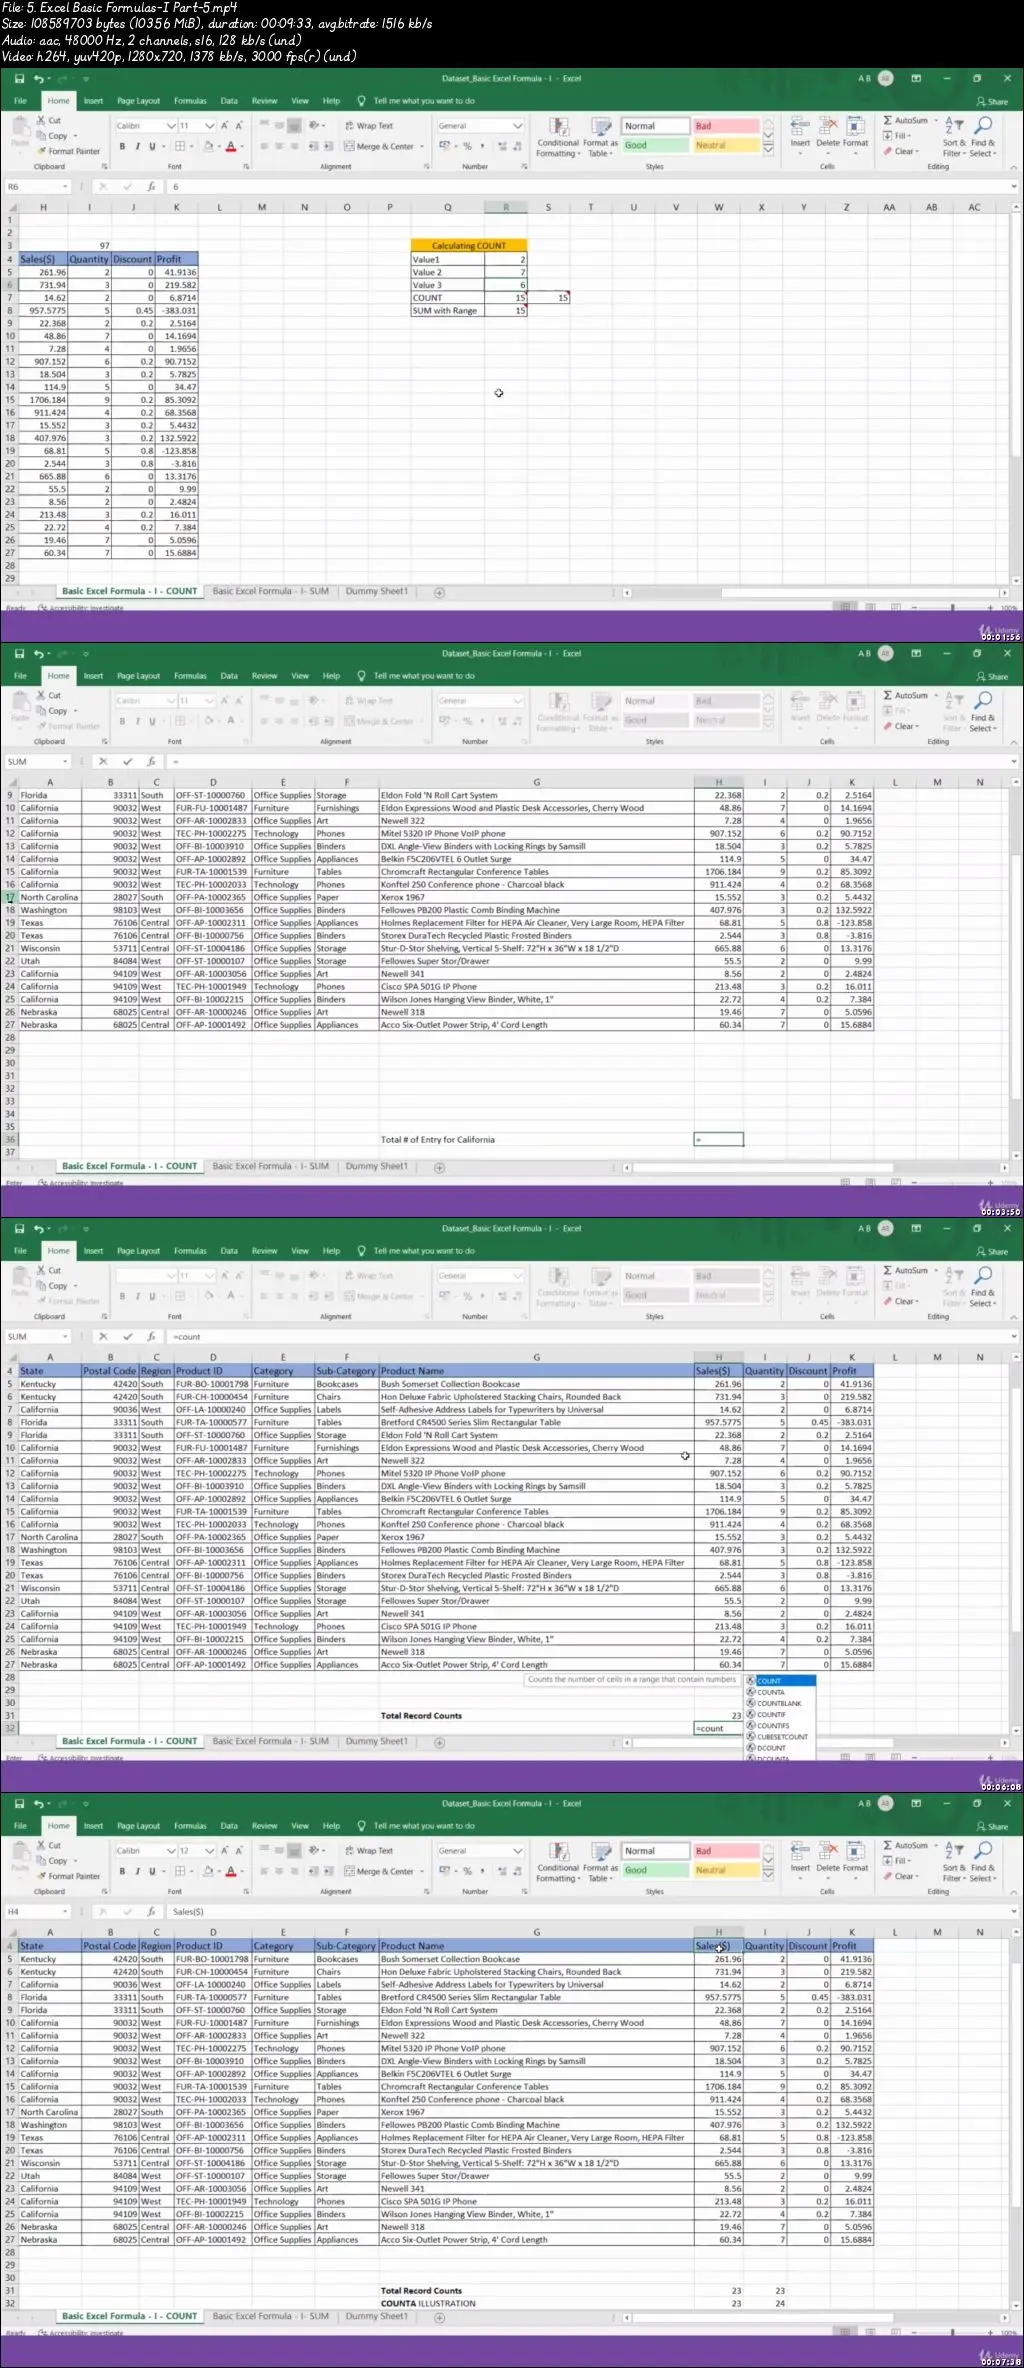
Task: Choose COUNTA from the function autocomplete list
Action: pyautogui.click(x=780, y=1692)
